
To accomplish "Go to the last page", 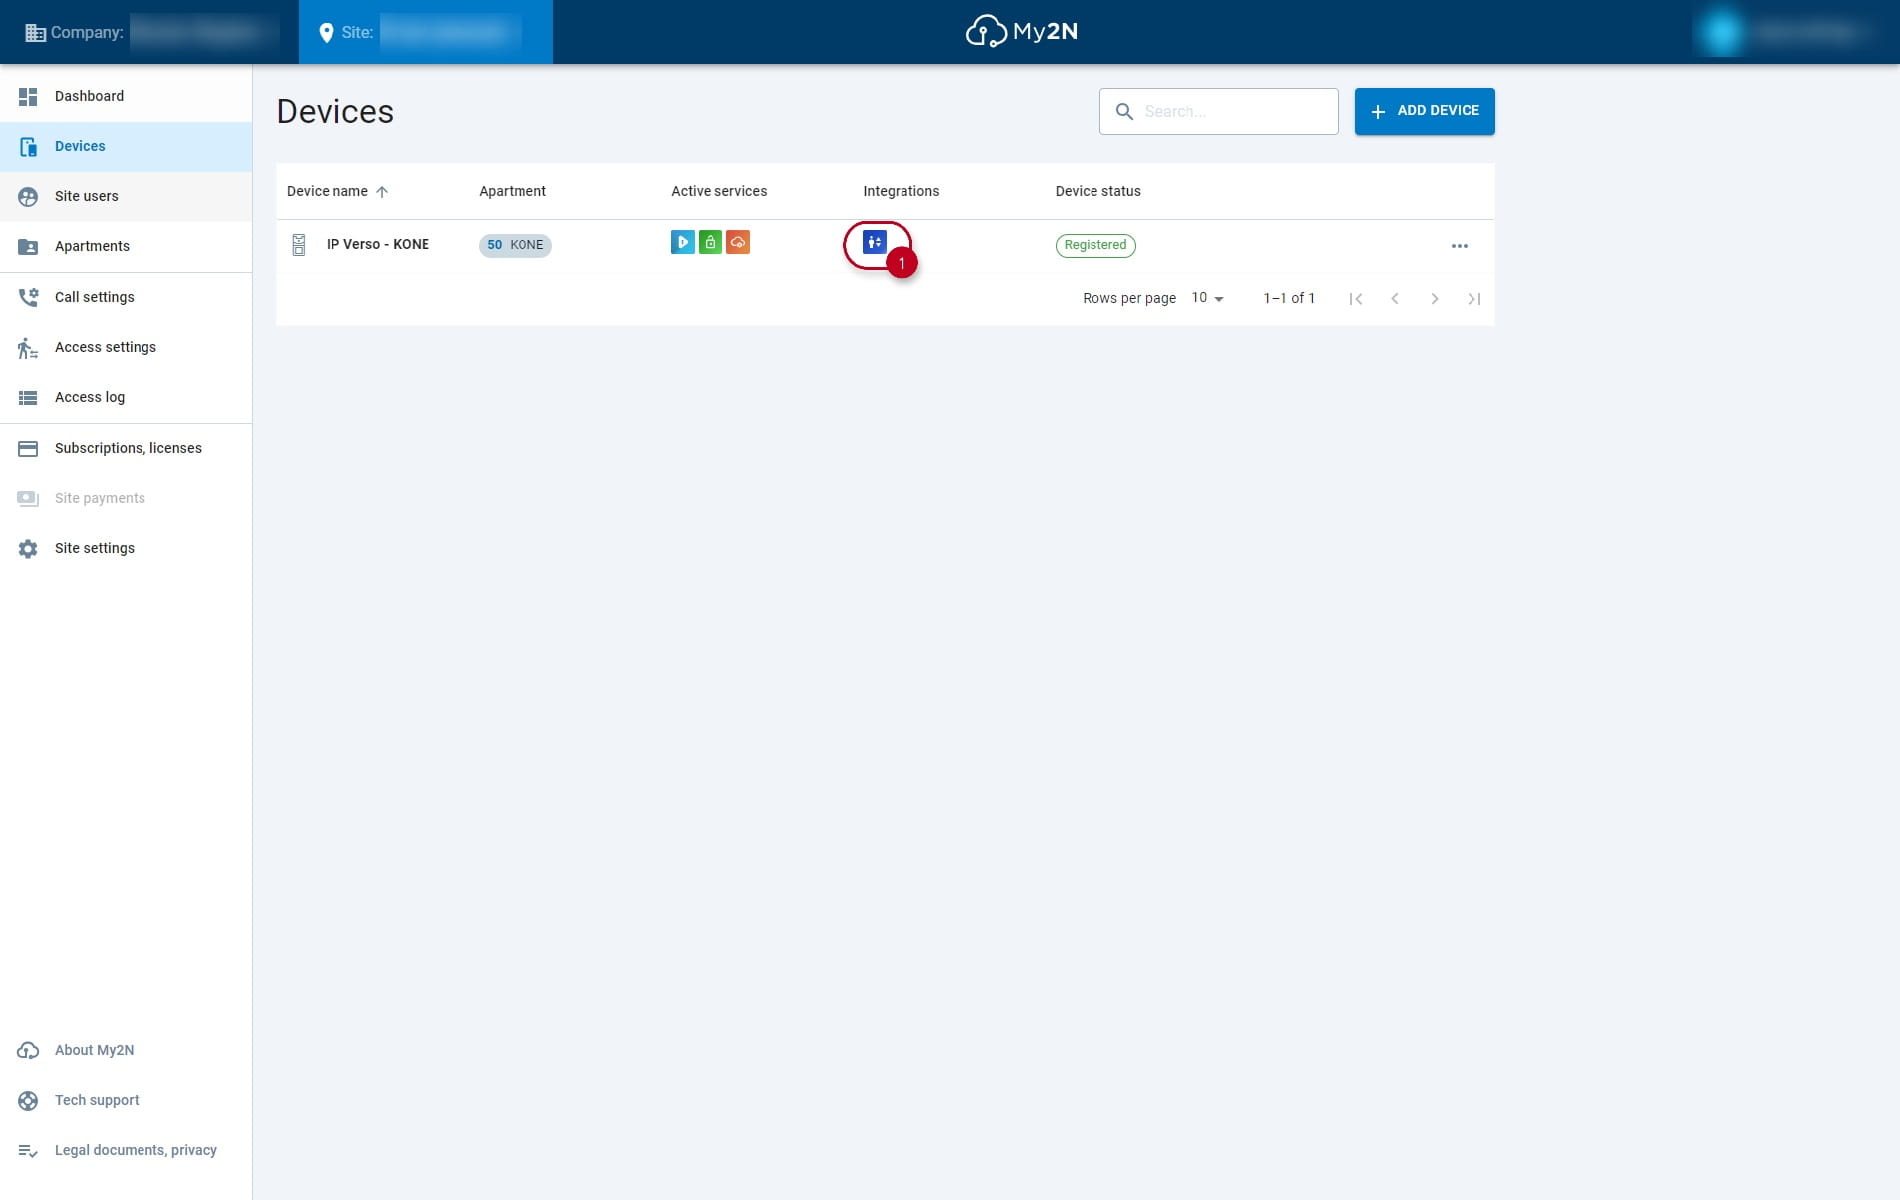I will pos(1474,299).
